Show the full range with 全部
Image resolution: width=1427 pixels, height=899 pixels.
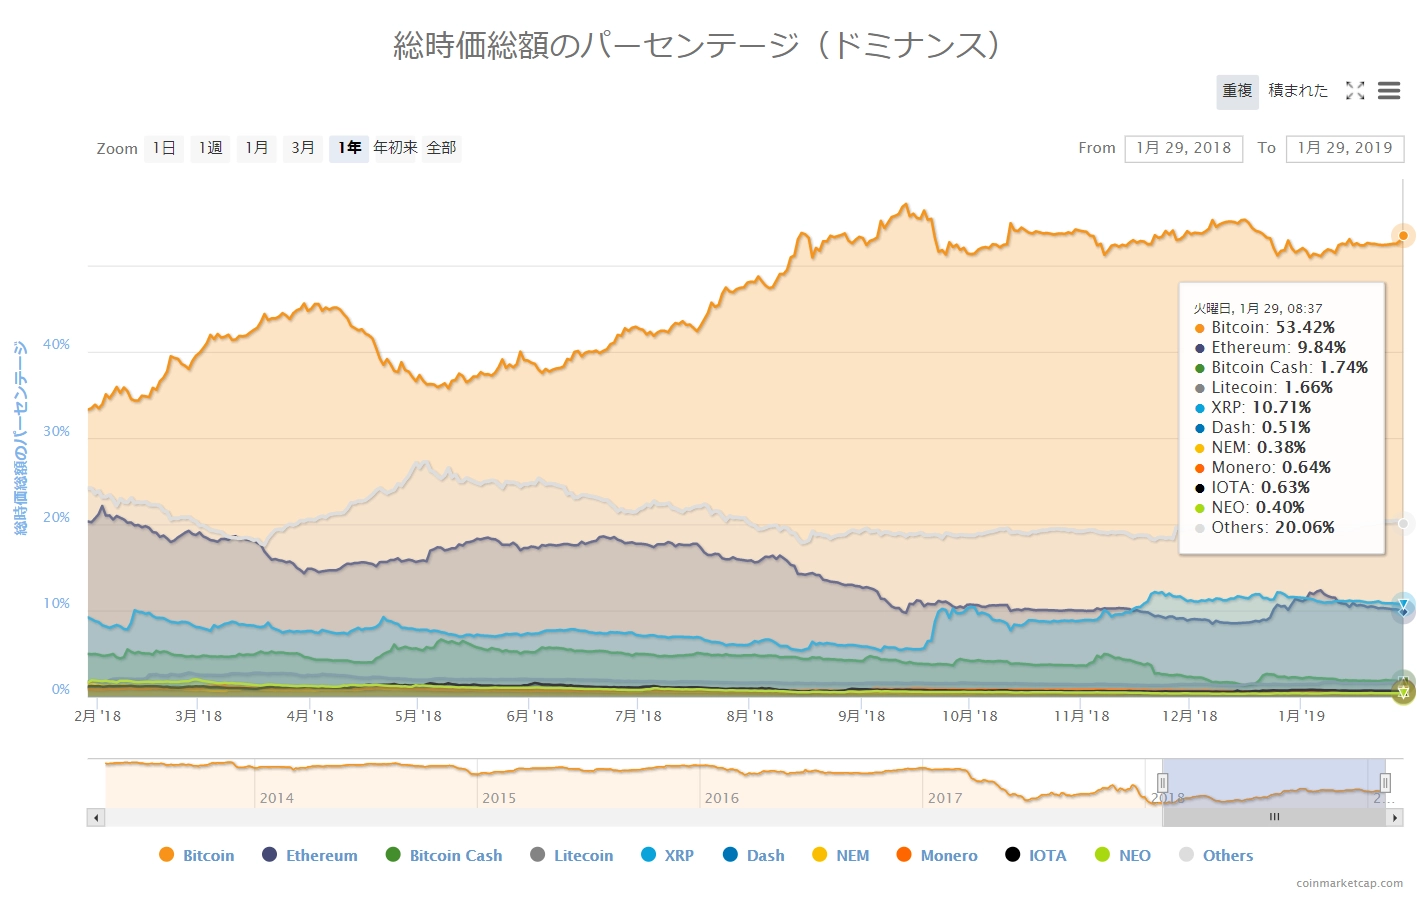[x=441, y=148]
